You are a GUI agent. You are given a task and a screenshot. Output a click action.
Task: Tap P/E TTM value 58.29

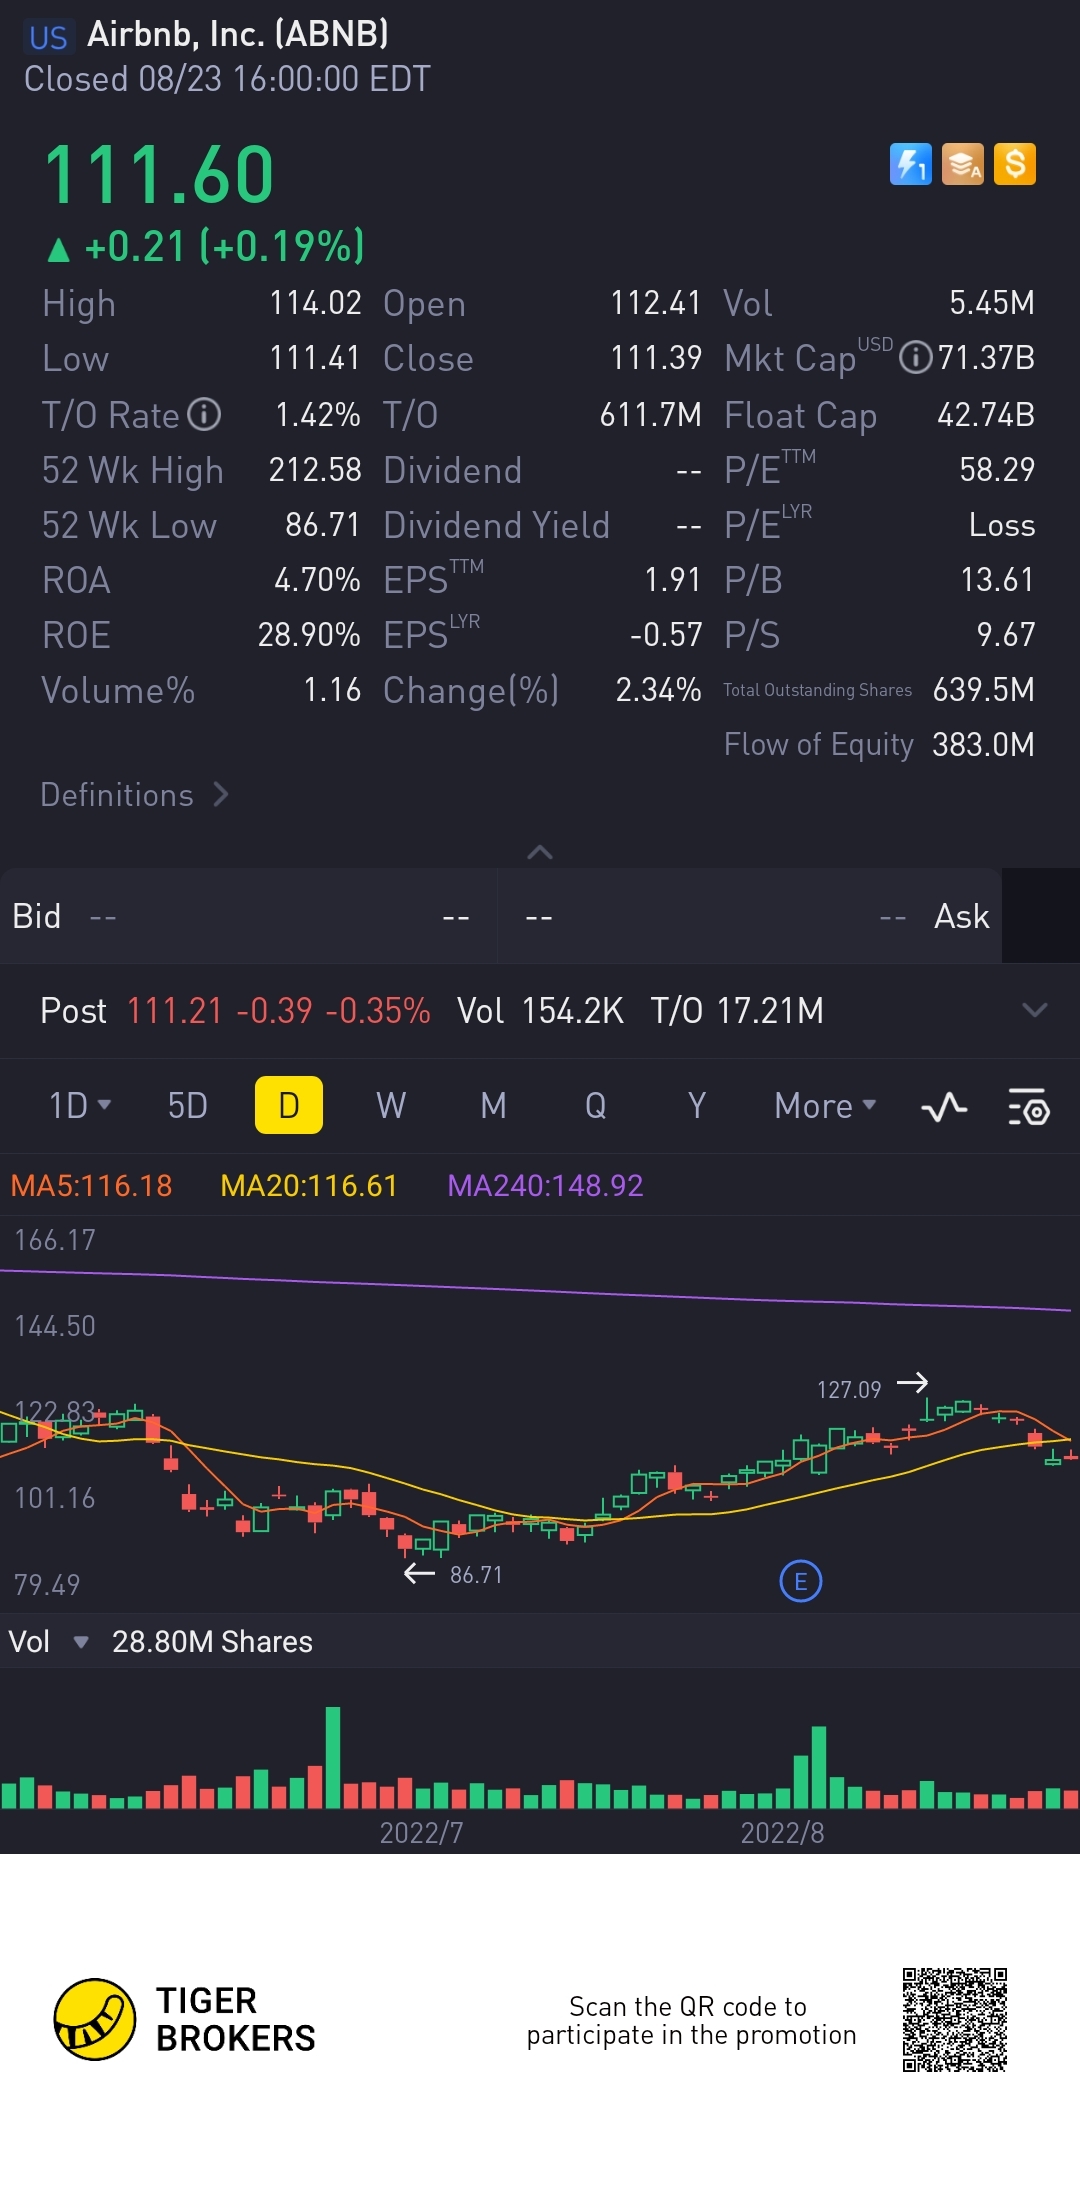coord(997,469)
